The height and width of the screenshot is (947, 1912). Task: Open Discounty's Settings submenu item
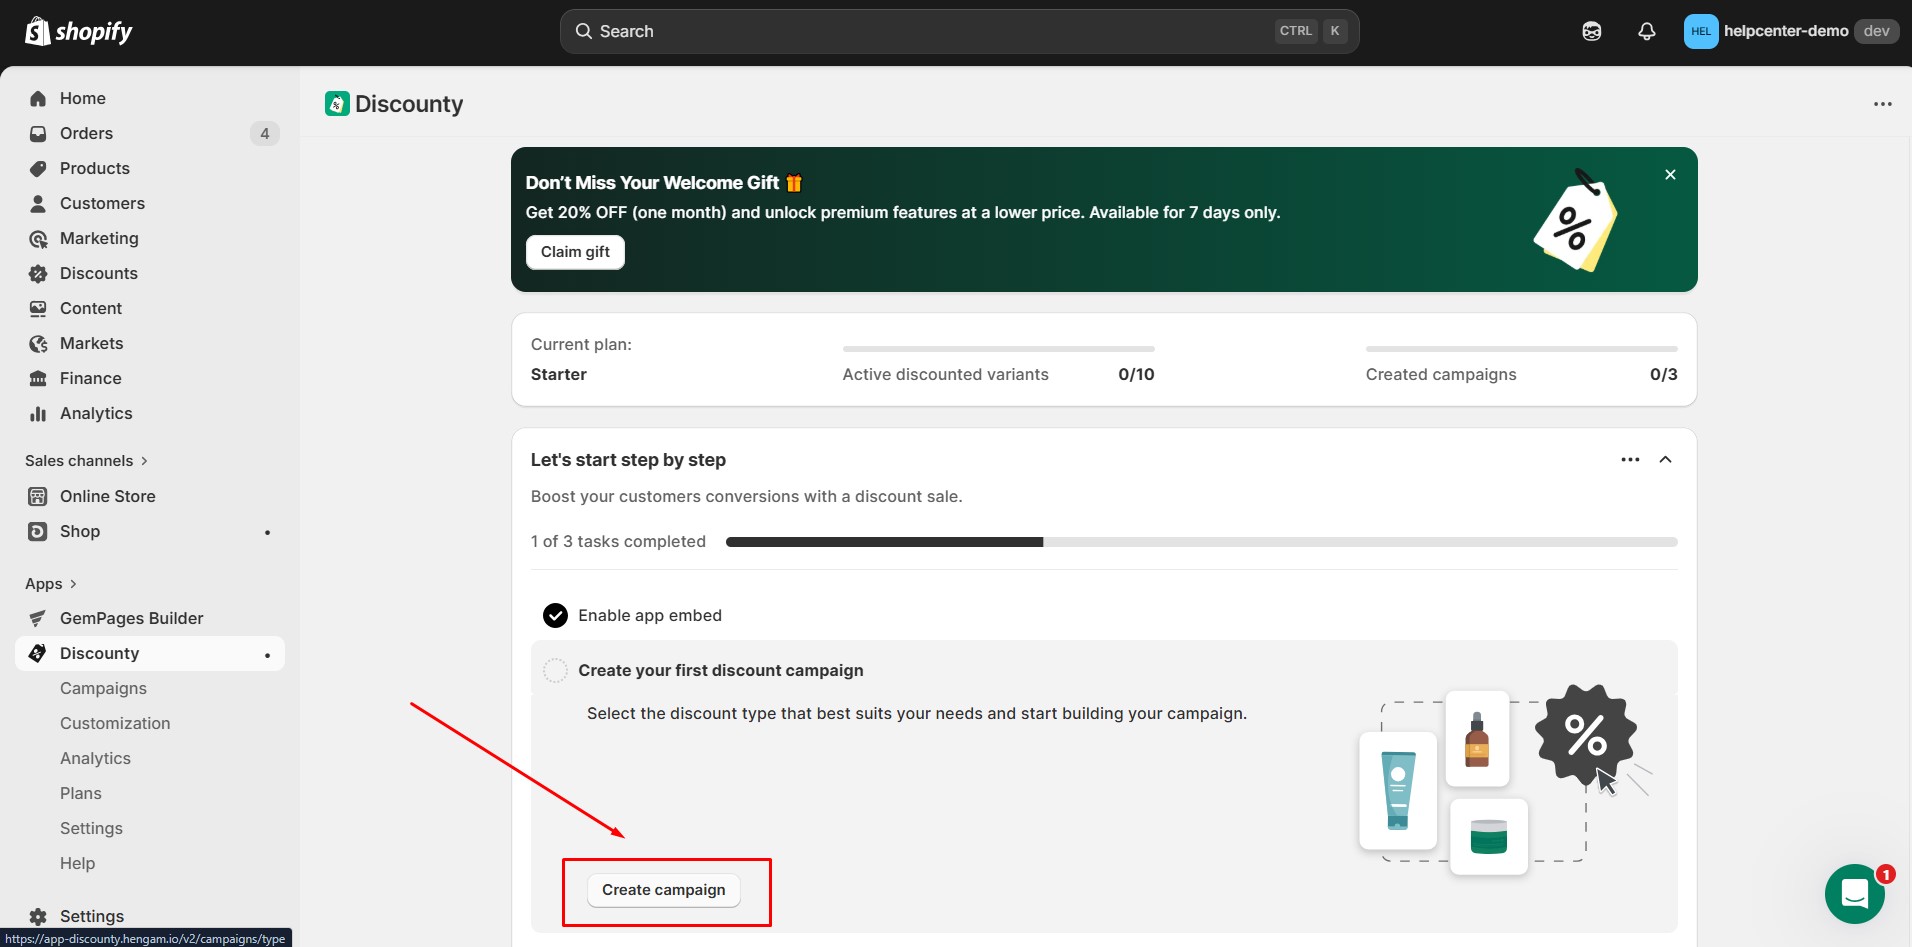pyautogui.click(x=91, y=828)
